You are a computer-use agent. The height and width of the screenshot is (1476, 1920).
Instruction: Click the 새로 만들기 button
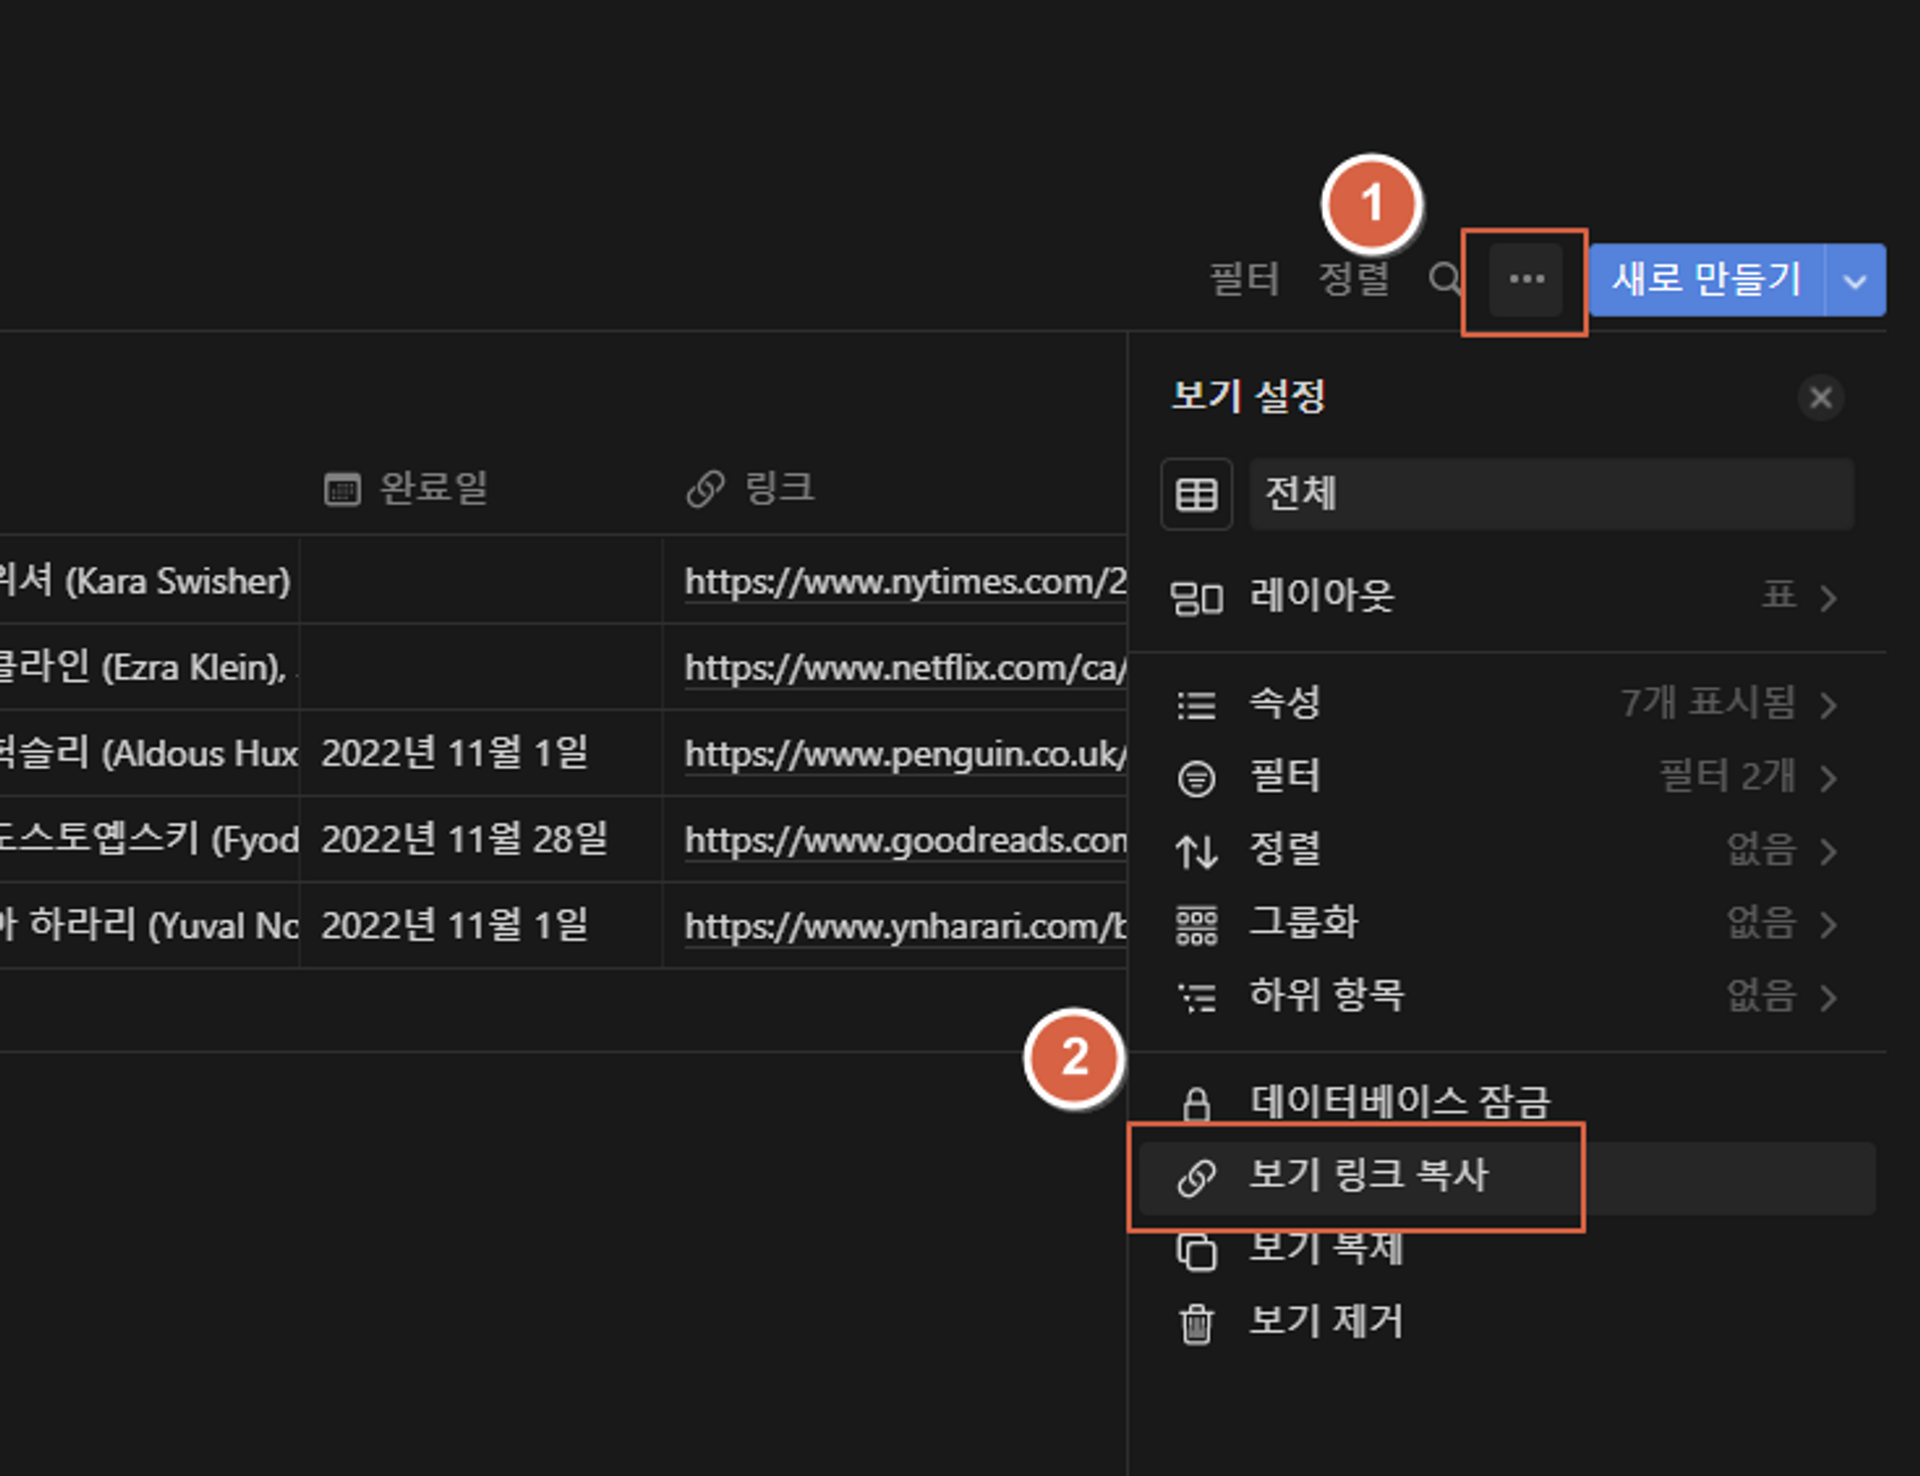coord(1705,280)
